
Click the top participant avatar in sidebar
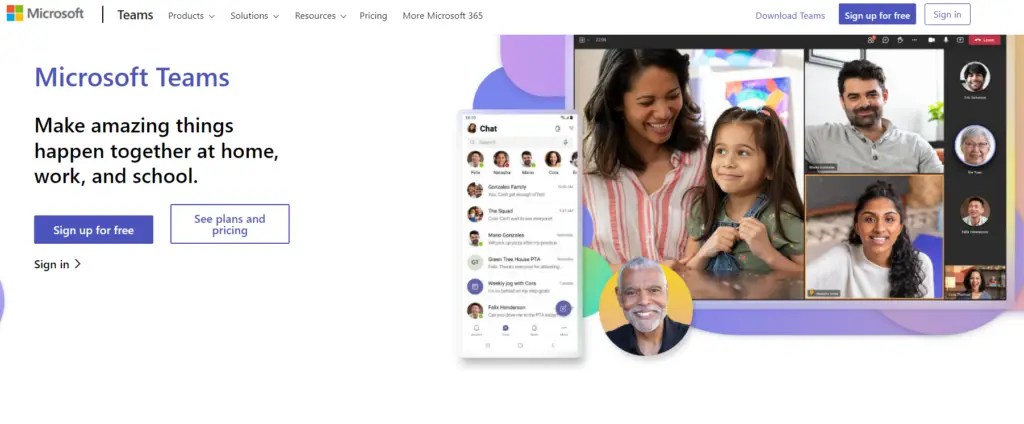tap(975, 77)
